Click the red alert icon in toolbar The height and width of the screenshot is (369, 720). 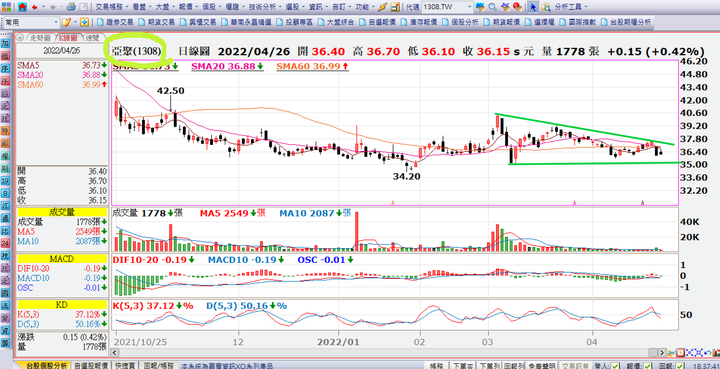pyautogui.click(x=517, y=7)
